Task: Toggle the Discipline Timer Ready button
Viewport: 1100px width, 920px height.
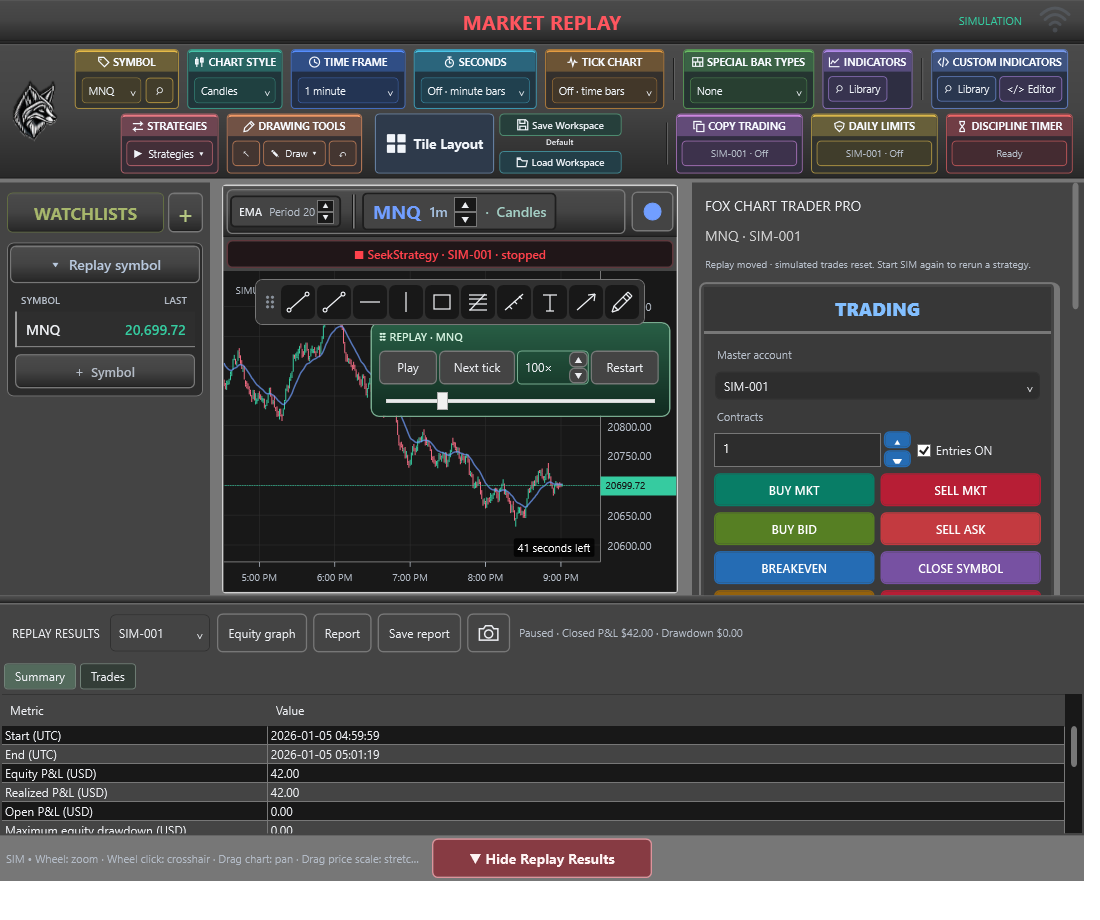Action: 1009,154
